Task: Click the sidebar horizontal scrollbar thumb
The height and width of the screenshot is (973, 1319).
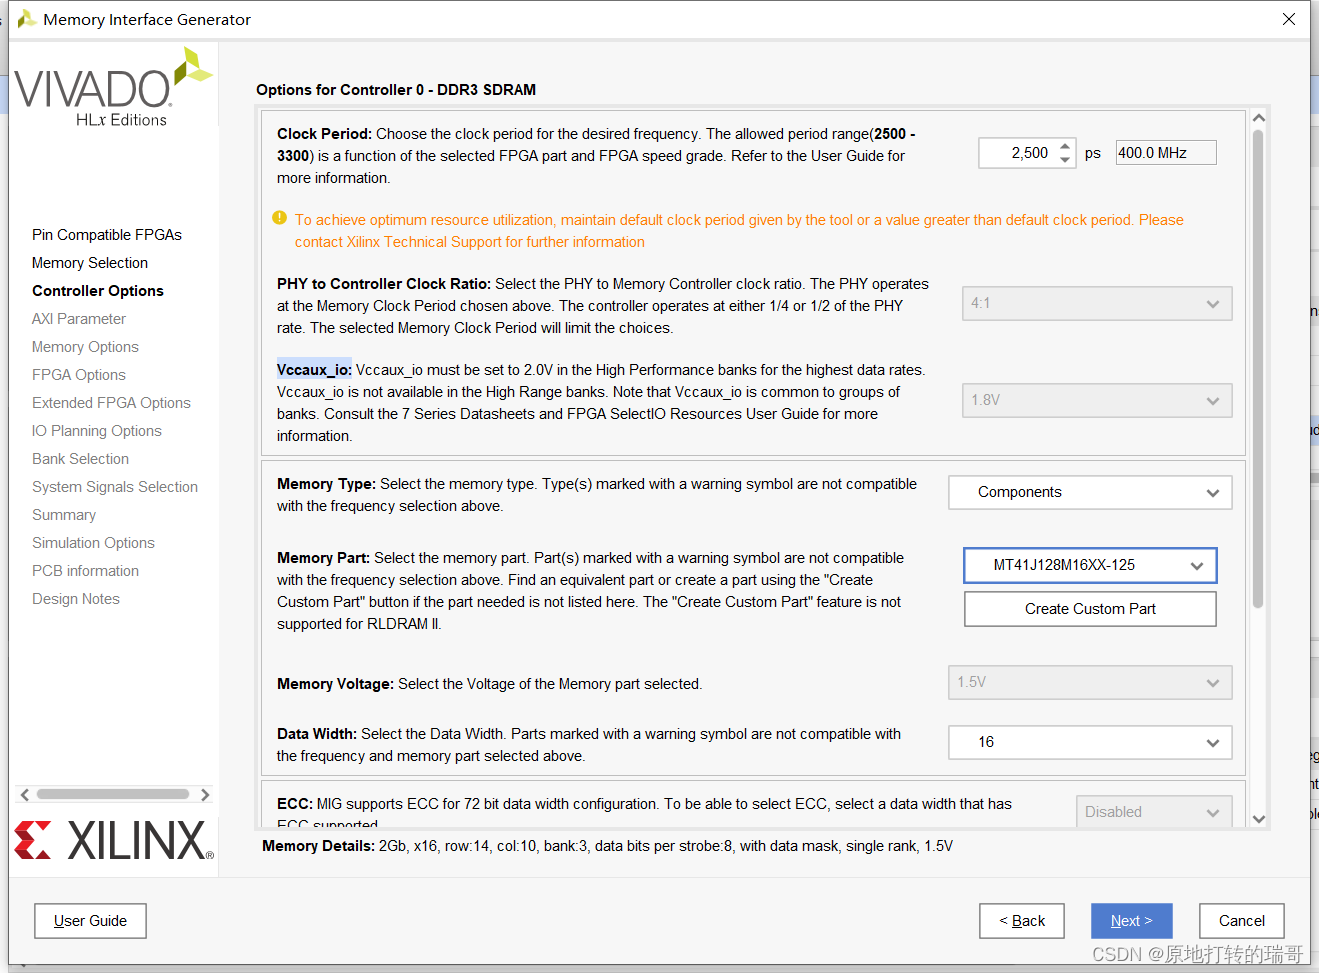Action: [x=113, y=795]
